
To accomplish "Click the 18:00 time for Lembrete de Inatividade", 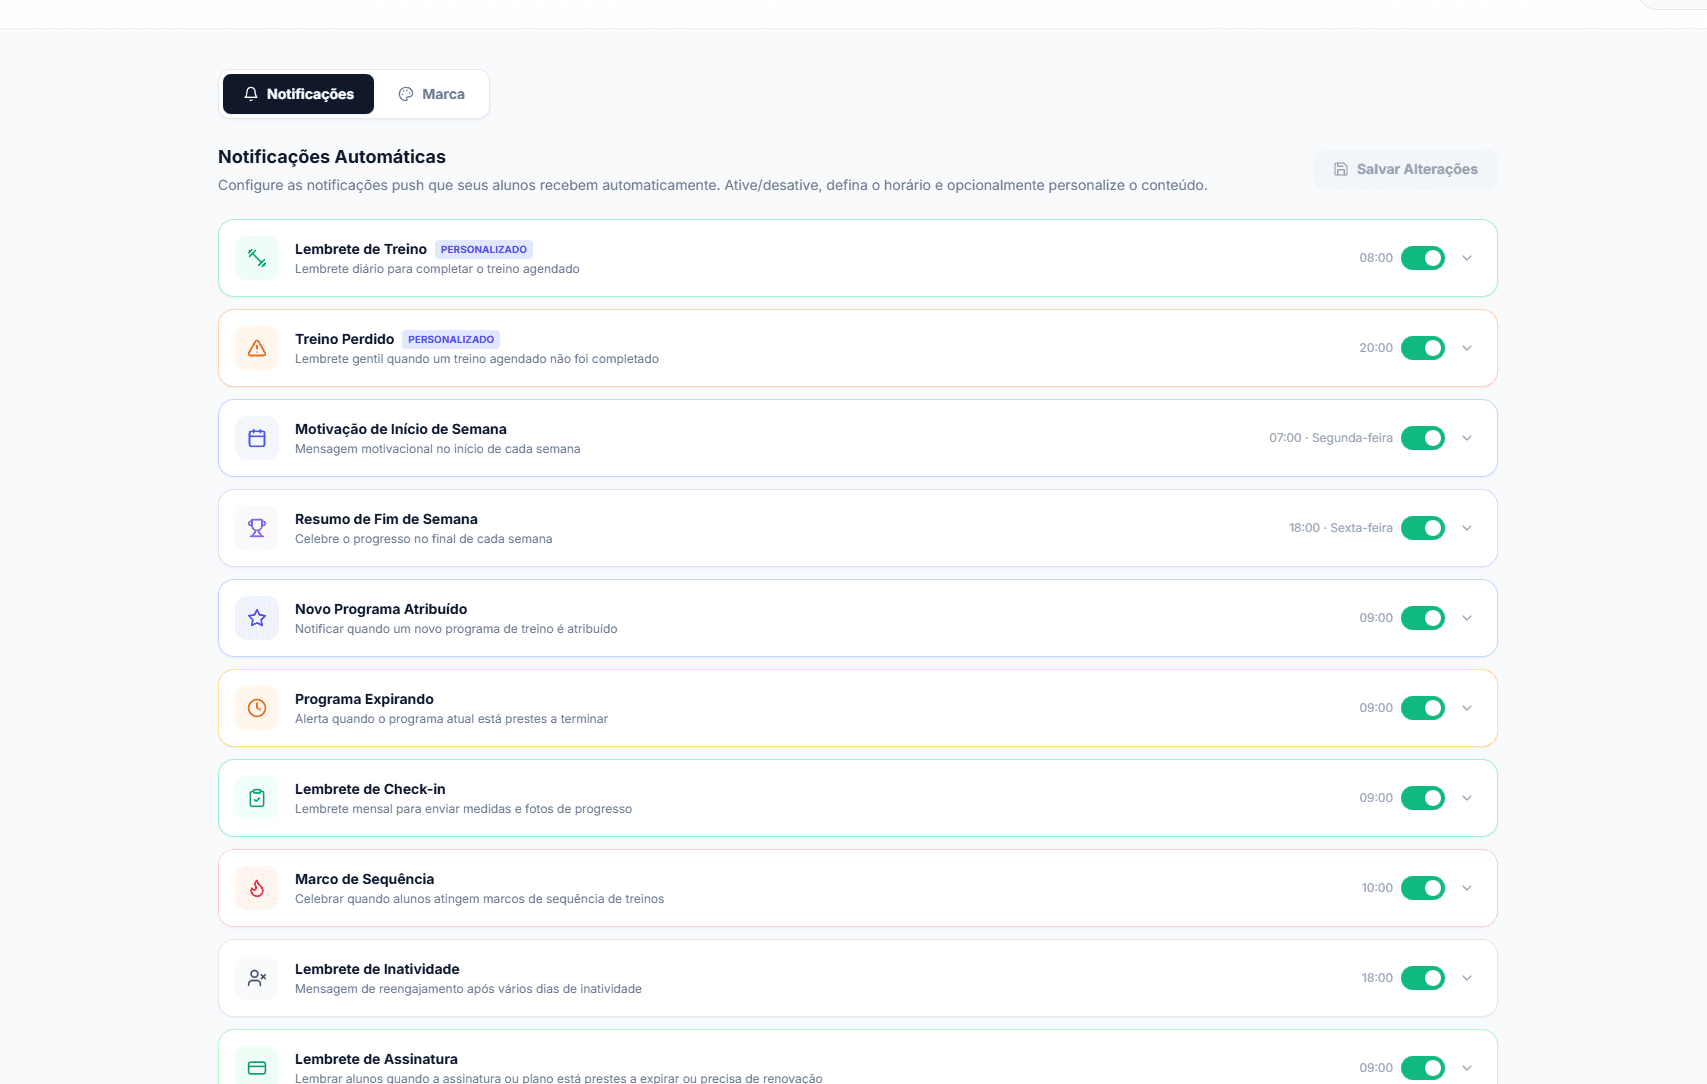I will point(1377,978).
